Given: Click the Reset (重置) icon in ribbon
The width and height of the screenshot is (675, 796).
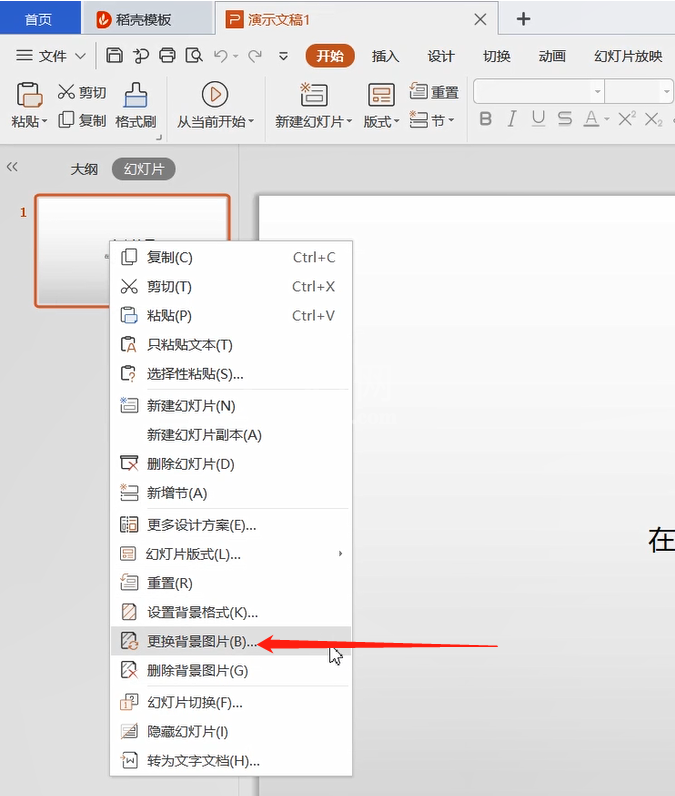Looking at the screenshot, I should click(x=419, y=91).
